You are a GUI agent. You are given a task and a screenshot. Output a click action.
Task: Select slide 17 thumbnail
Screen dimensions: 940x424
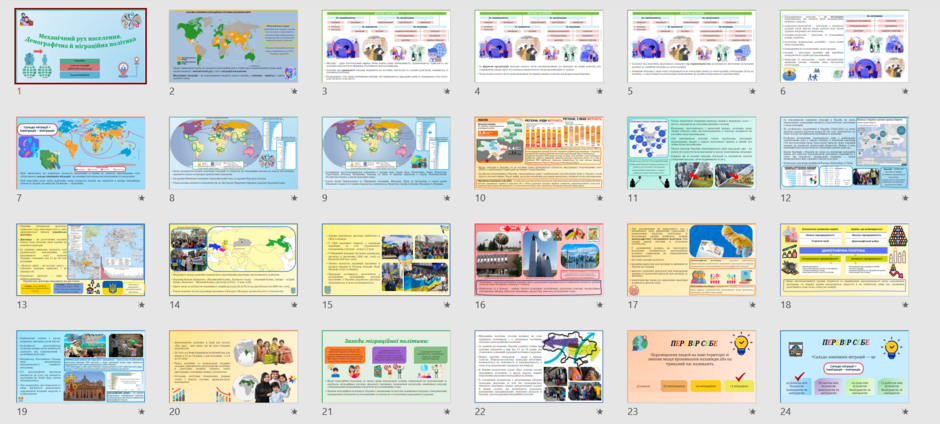pos(691,260)
